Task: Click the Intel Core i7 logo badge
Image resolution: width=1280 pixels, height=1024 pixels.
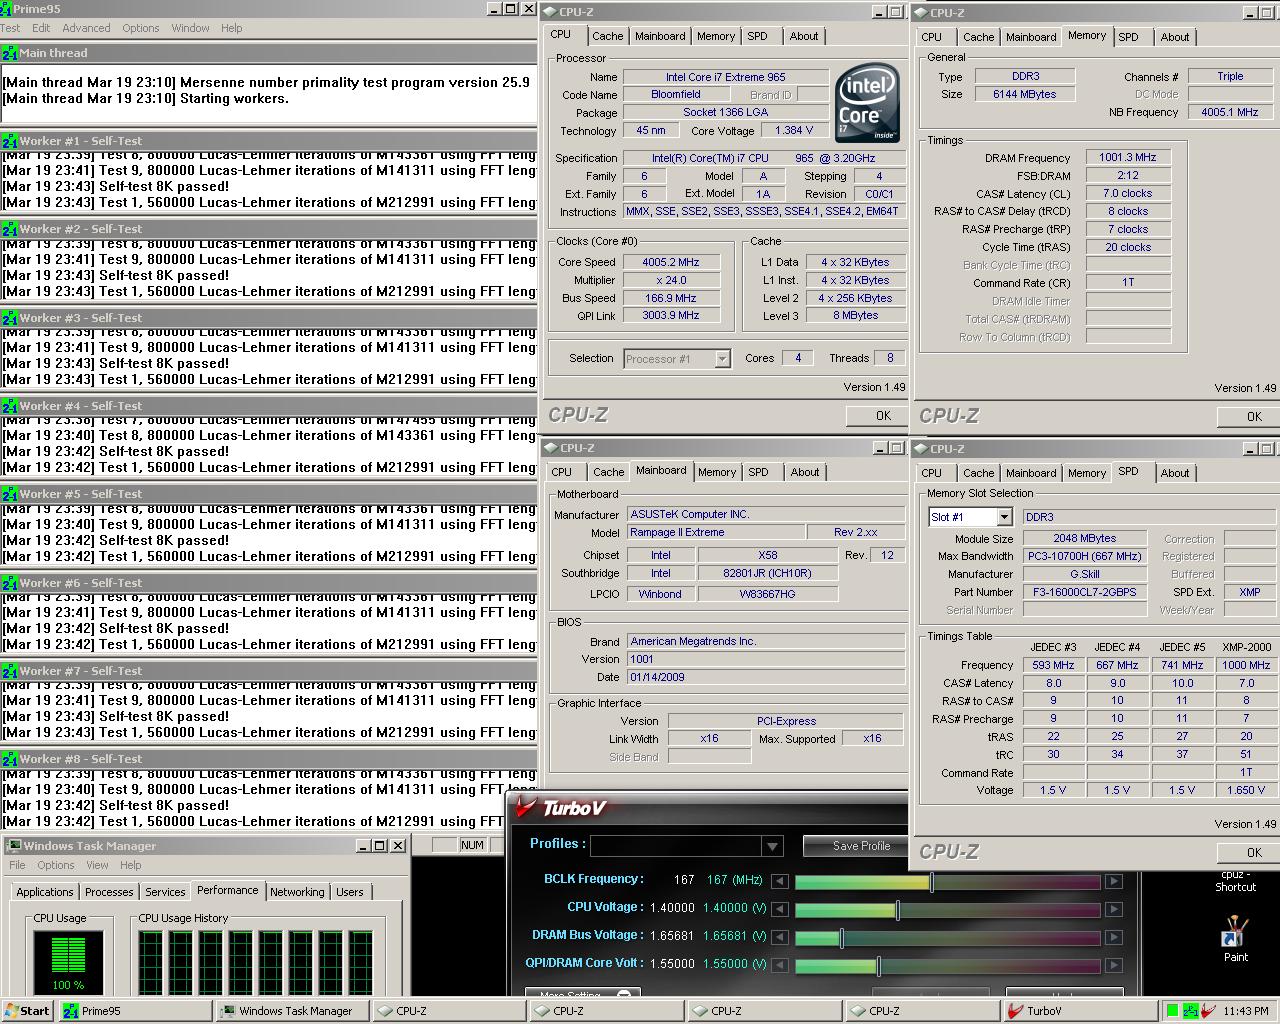Action: pos(866,104)
